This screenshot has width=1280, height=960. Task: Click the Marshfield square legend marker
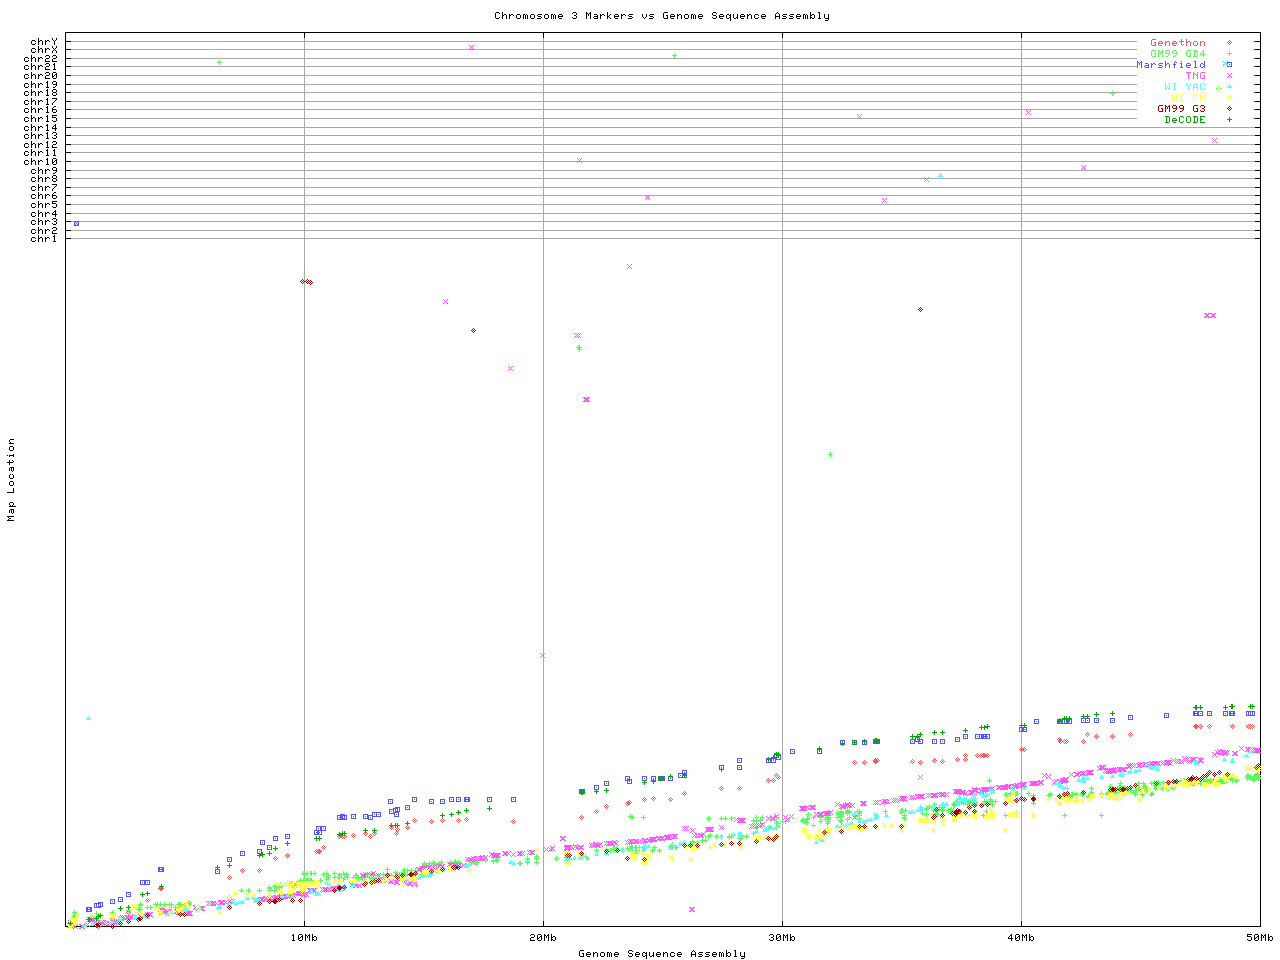click(1229, 65)
